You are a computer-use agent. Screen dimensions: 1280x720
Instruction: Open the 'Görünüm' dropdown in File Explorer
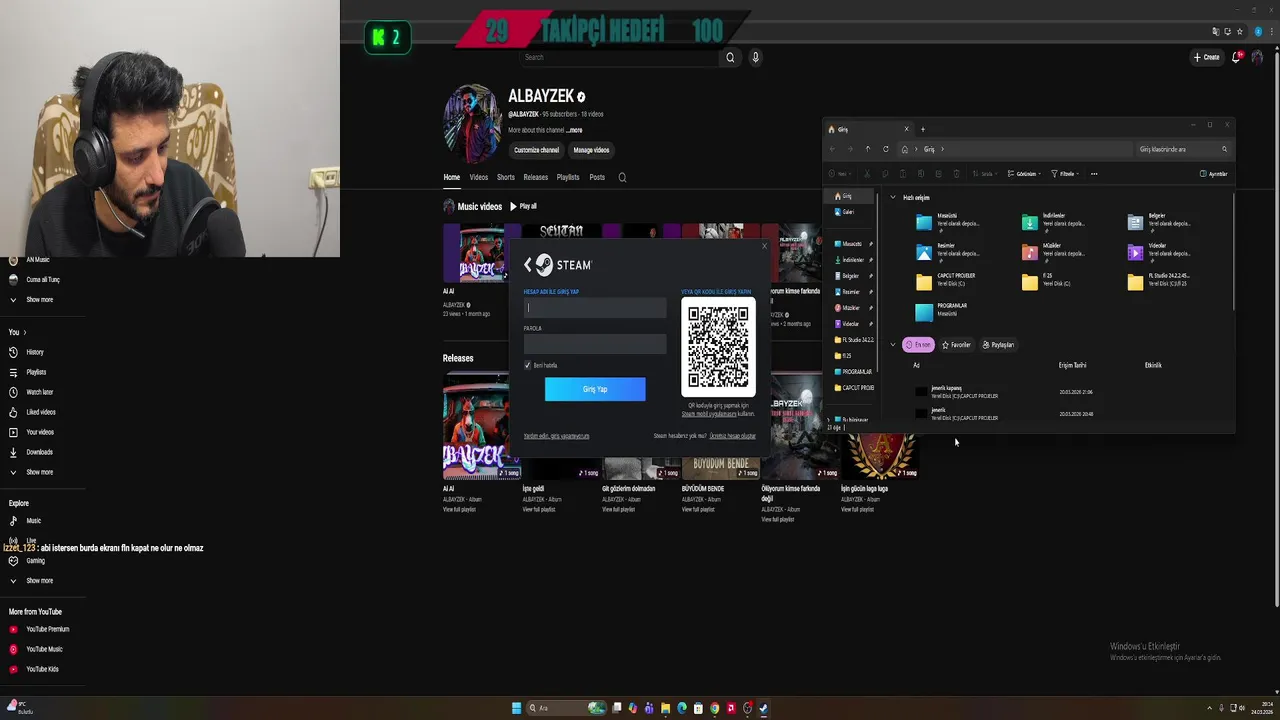point(1025,174)
